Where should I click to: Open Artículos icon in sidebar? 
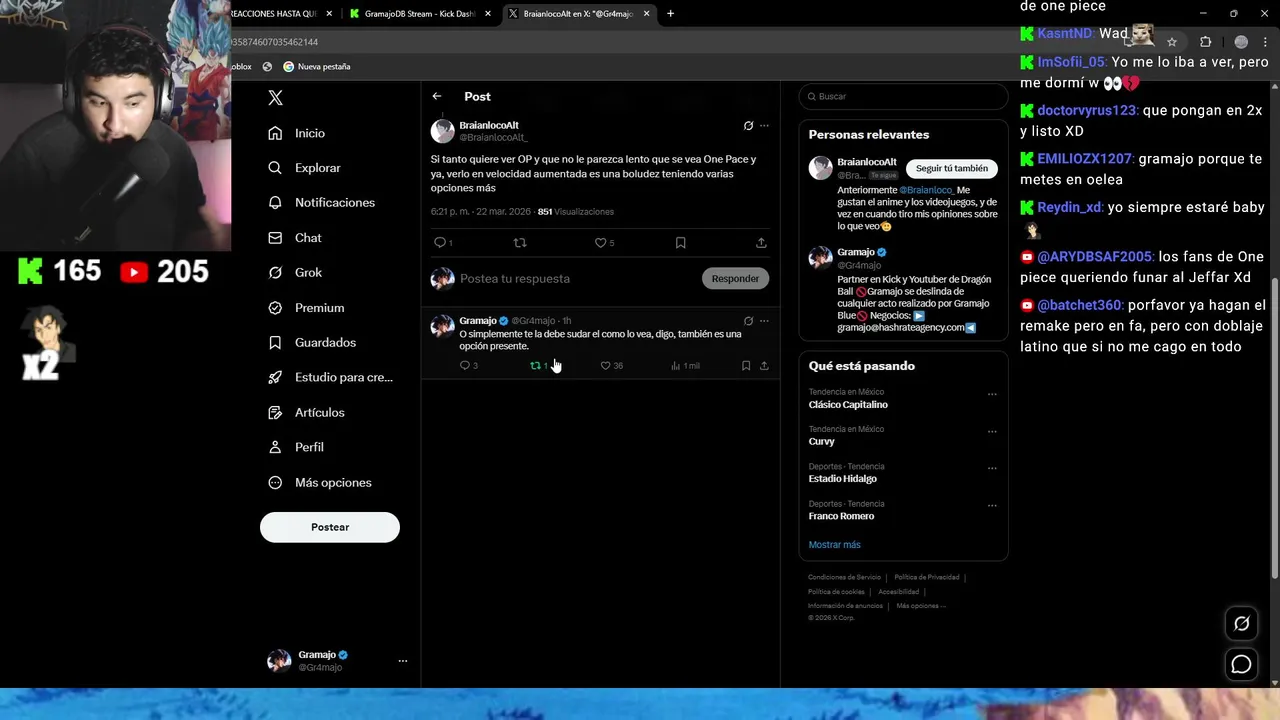(275, 412)
